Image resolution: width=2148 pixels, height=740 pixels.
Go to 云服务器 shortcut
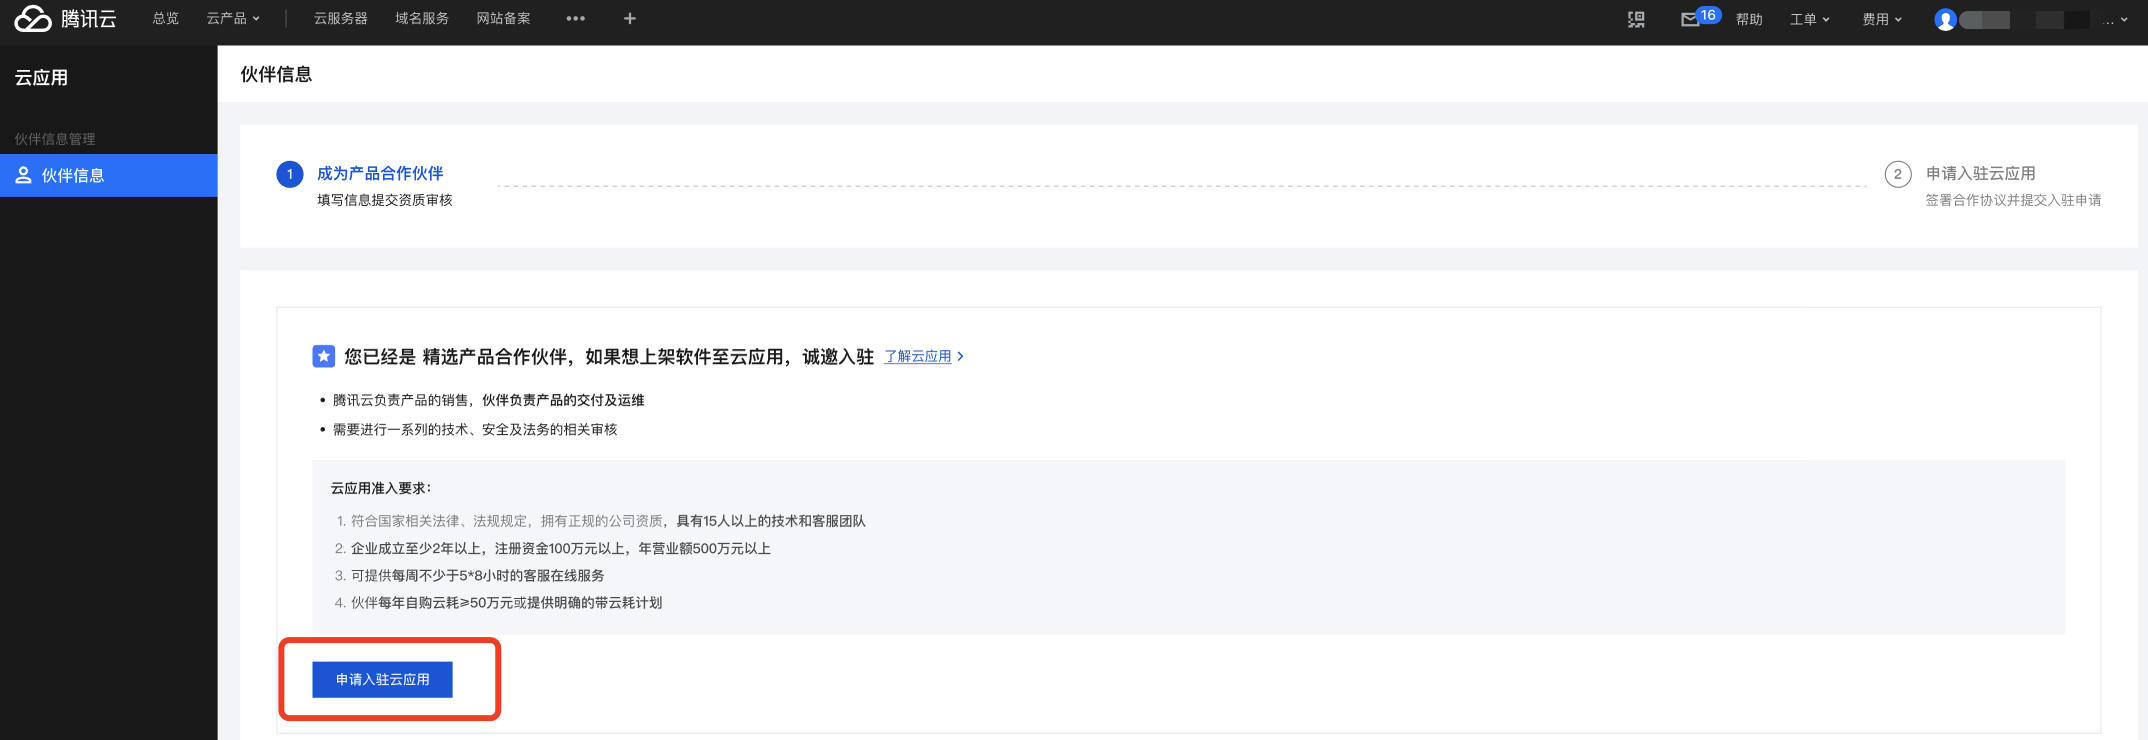341,19
